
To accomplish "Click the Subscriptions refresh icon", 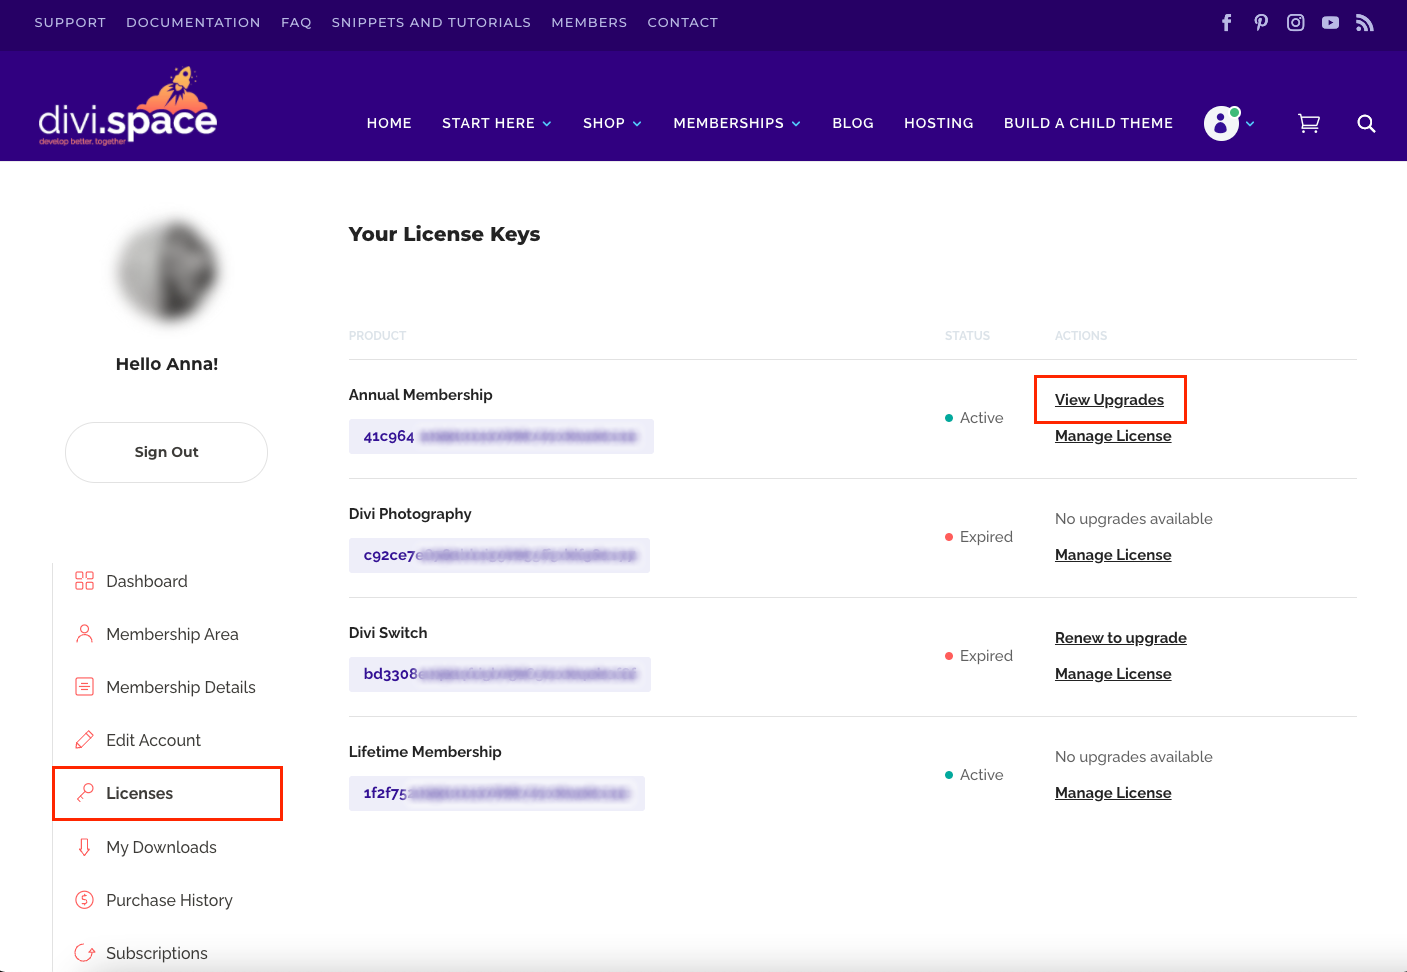I will tap(84, 953).
